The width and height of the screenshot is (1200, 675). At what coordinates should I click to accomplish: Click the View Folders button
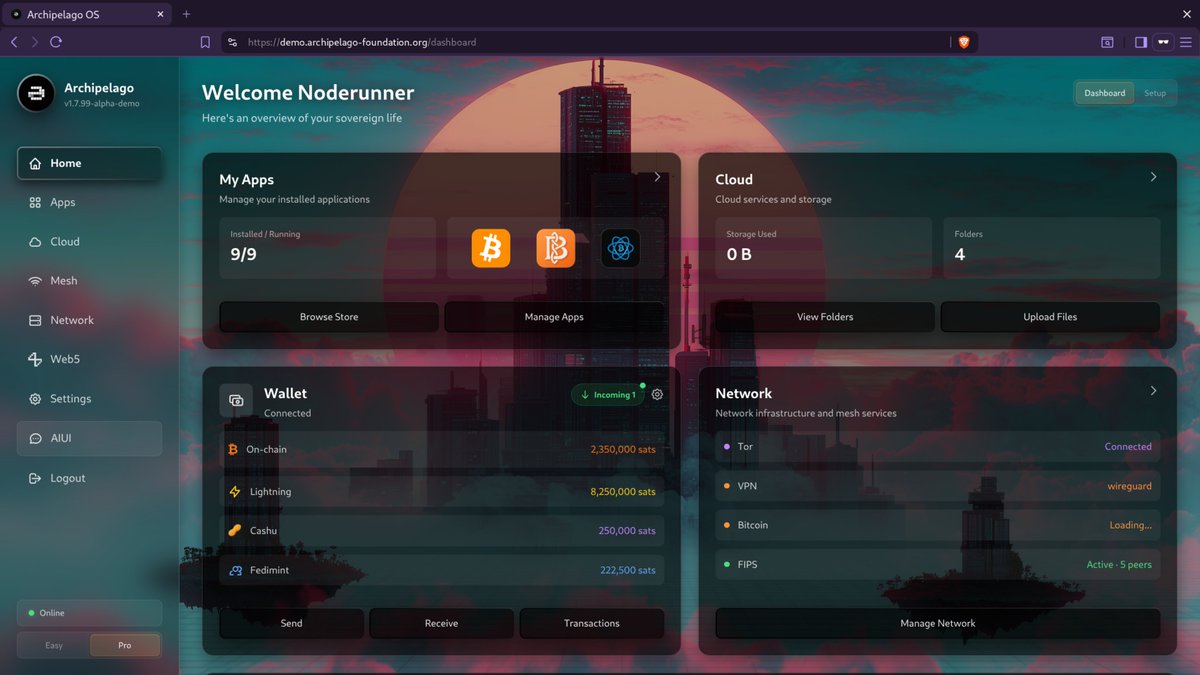(x=825, y=317)
